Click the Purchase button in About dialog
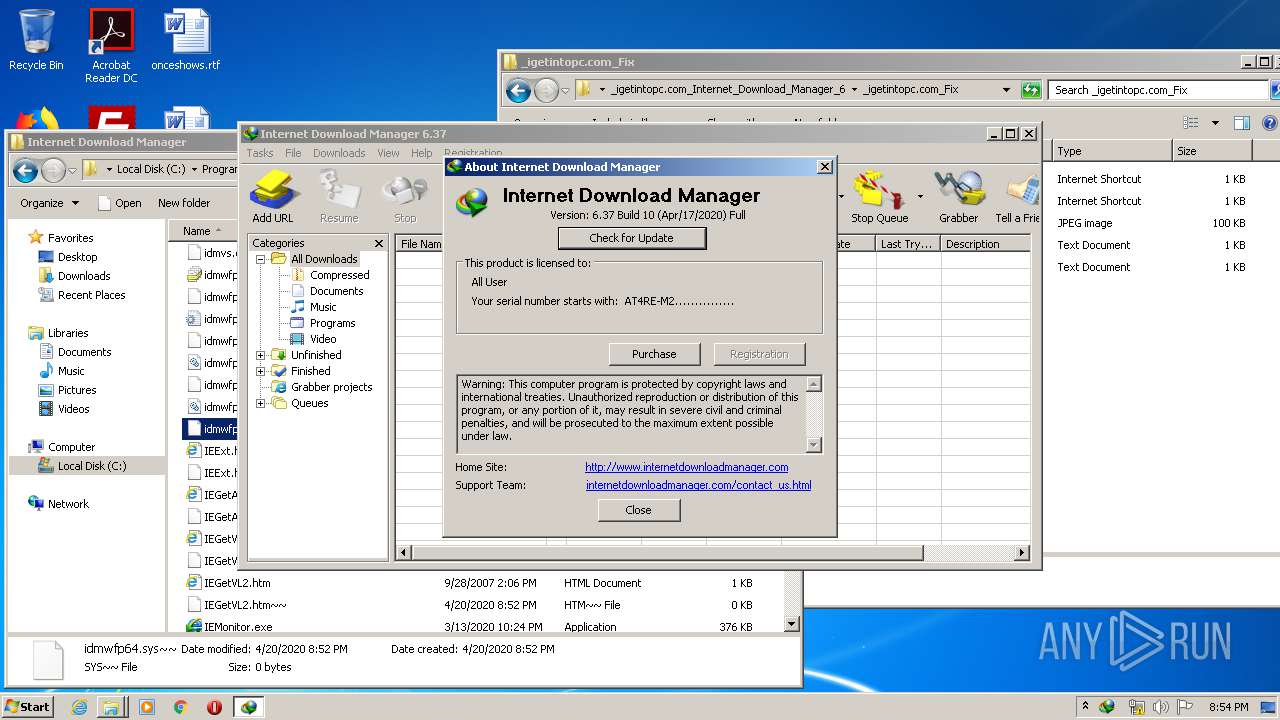Screen dimensions: 1280x720 click(654, 354)
